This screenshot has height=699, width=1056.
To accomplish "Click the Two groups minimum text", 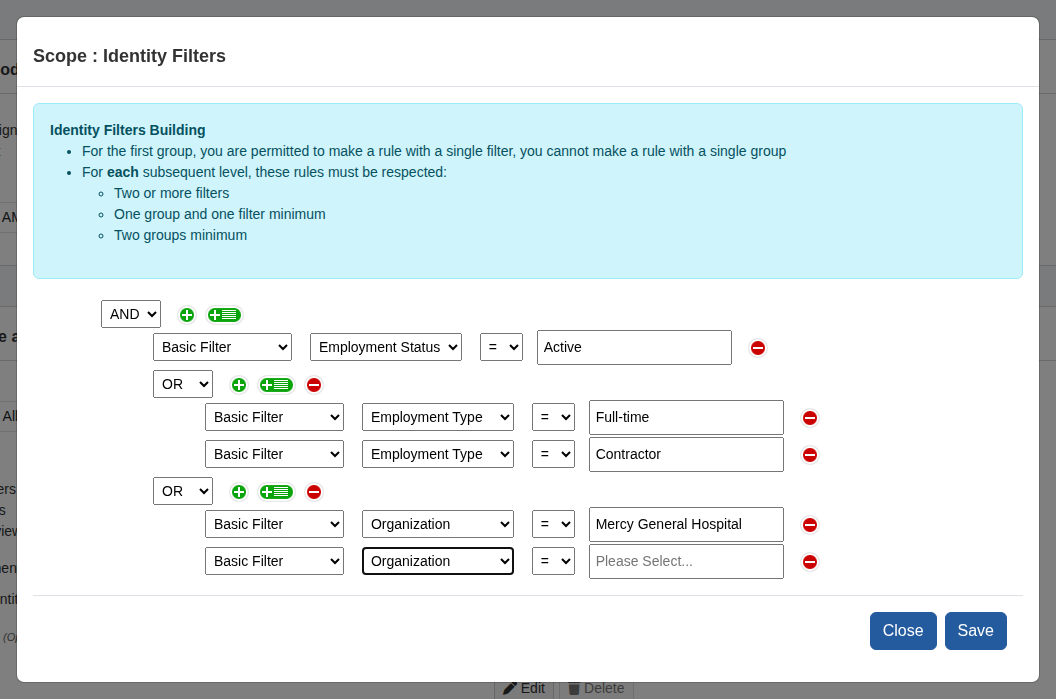I will (x=180, y=235).
